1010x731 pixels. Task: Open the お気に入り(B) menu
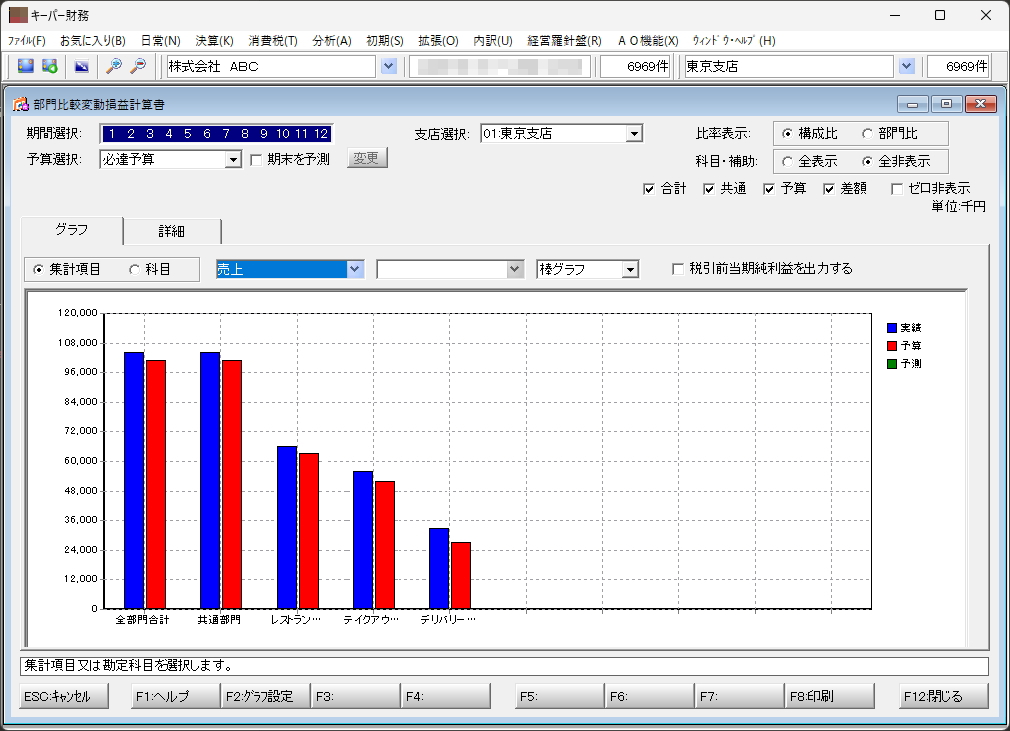pyautogui.click(x=93, y=41)
